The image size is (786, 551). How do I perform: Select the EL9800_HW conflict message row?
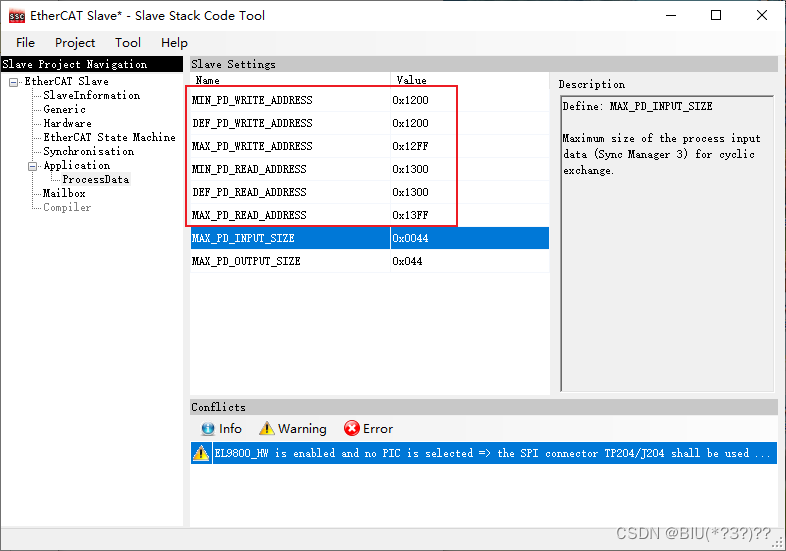484,453
